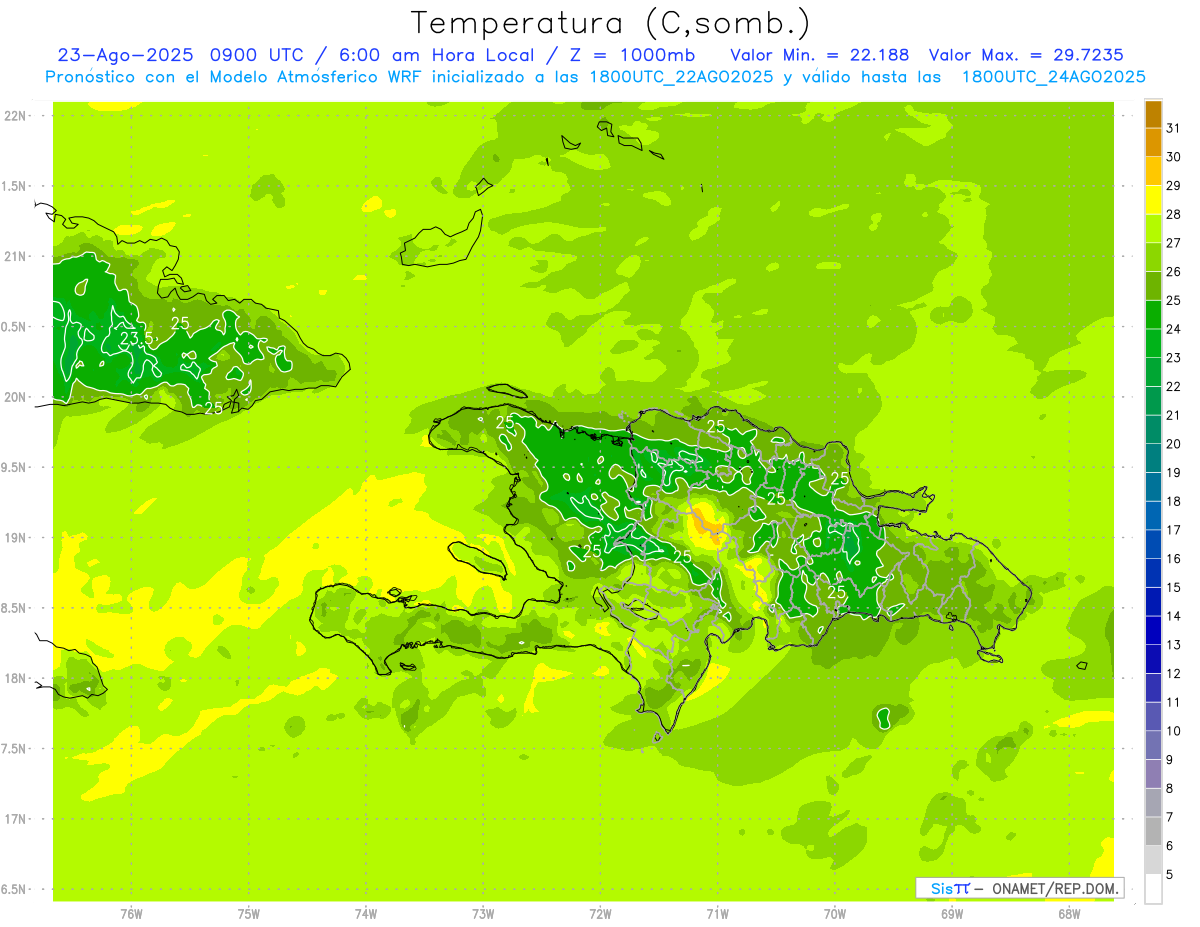Click the '76W' longitude axis label
The width and height of the screenshot is (1200, 927).
131,913
